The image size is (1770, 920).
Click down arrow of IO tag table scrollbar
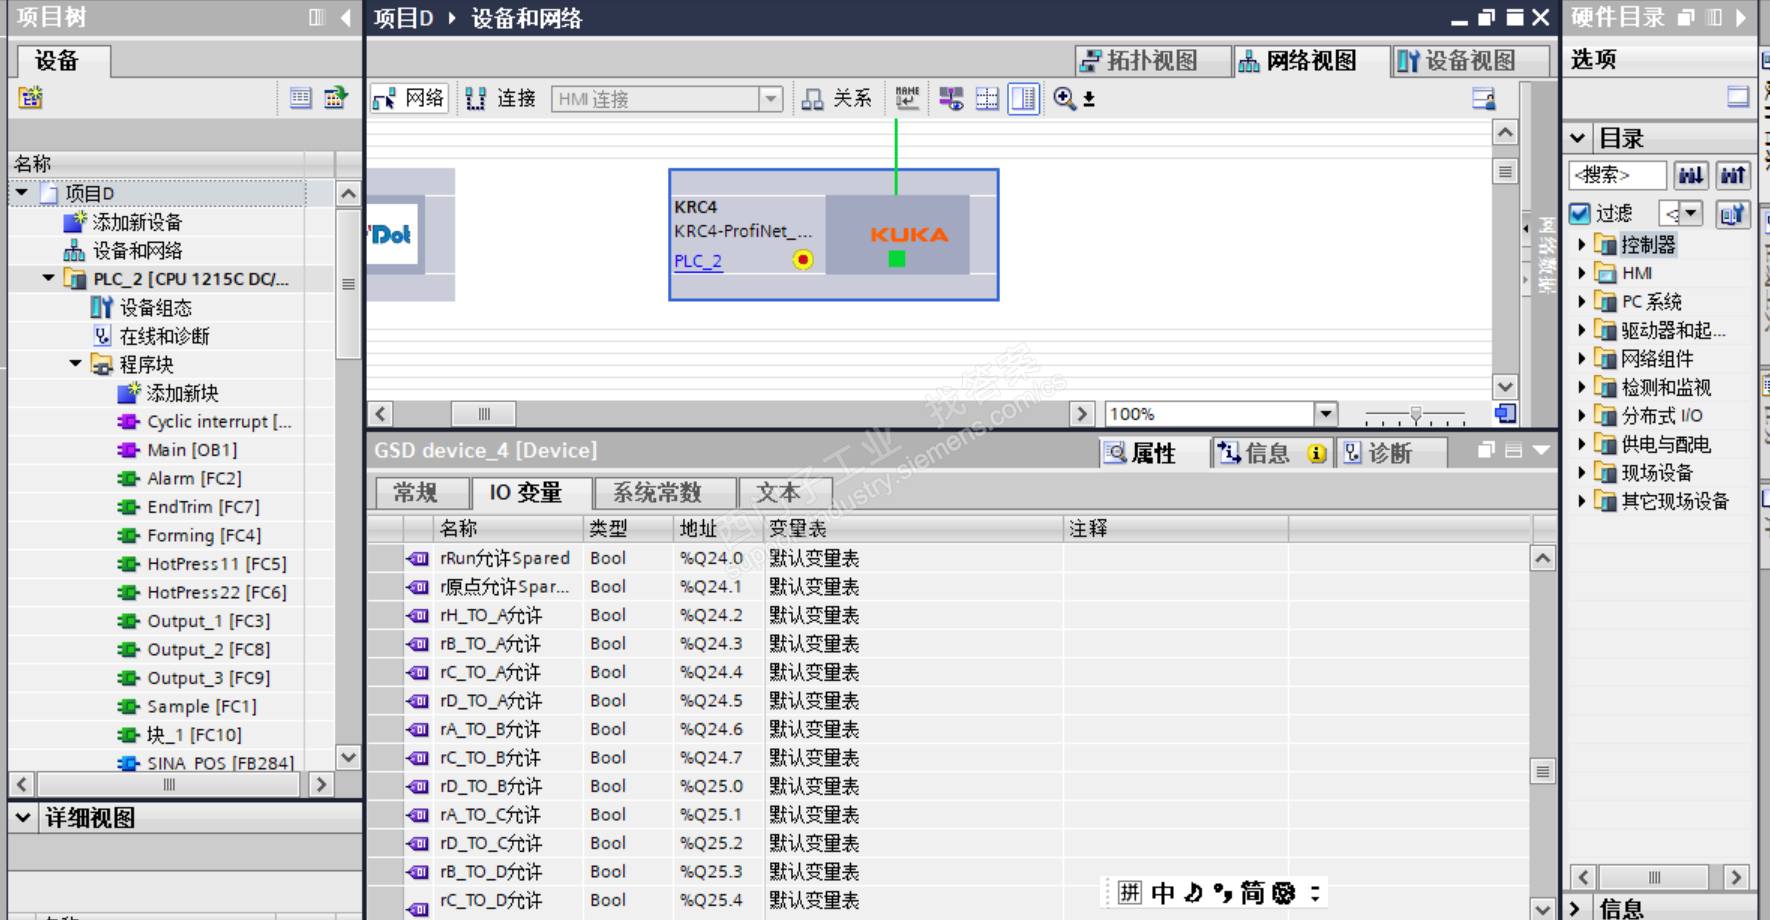click(x=1543, y=909)
